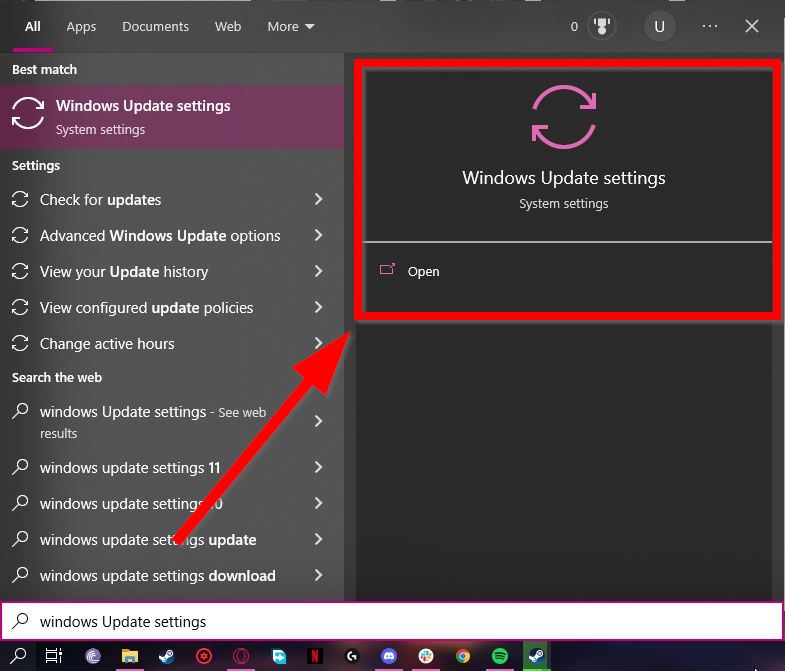This screenshot has width=785, height=671.
Task: Expand chevron next to View your Update history
Action: (318, 271)
